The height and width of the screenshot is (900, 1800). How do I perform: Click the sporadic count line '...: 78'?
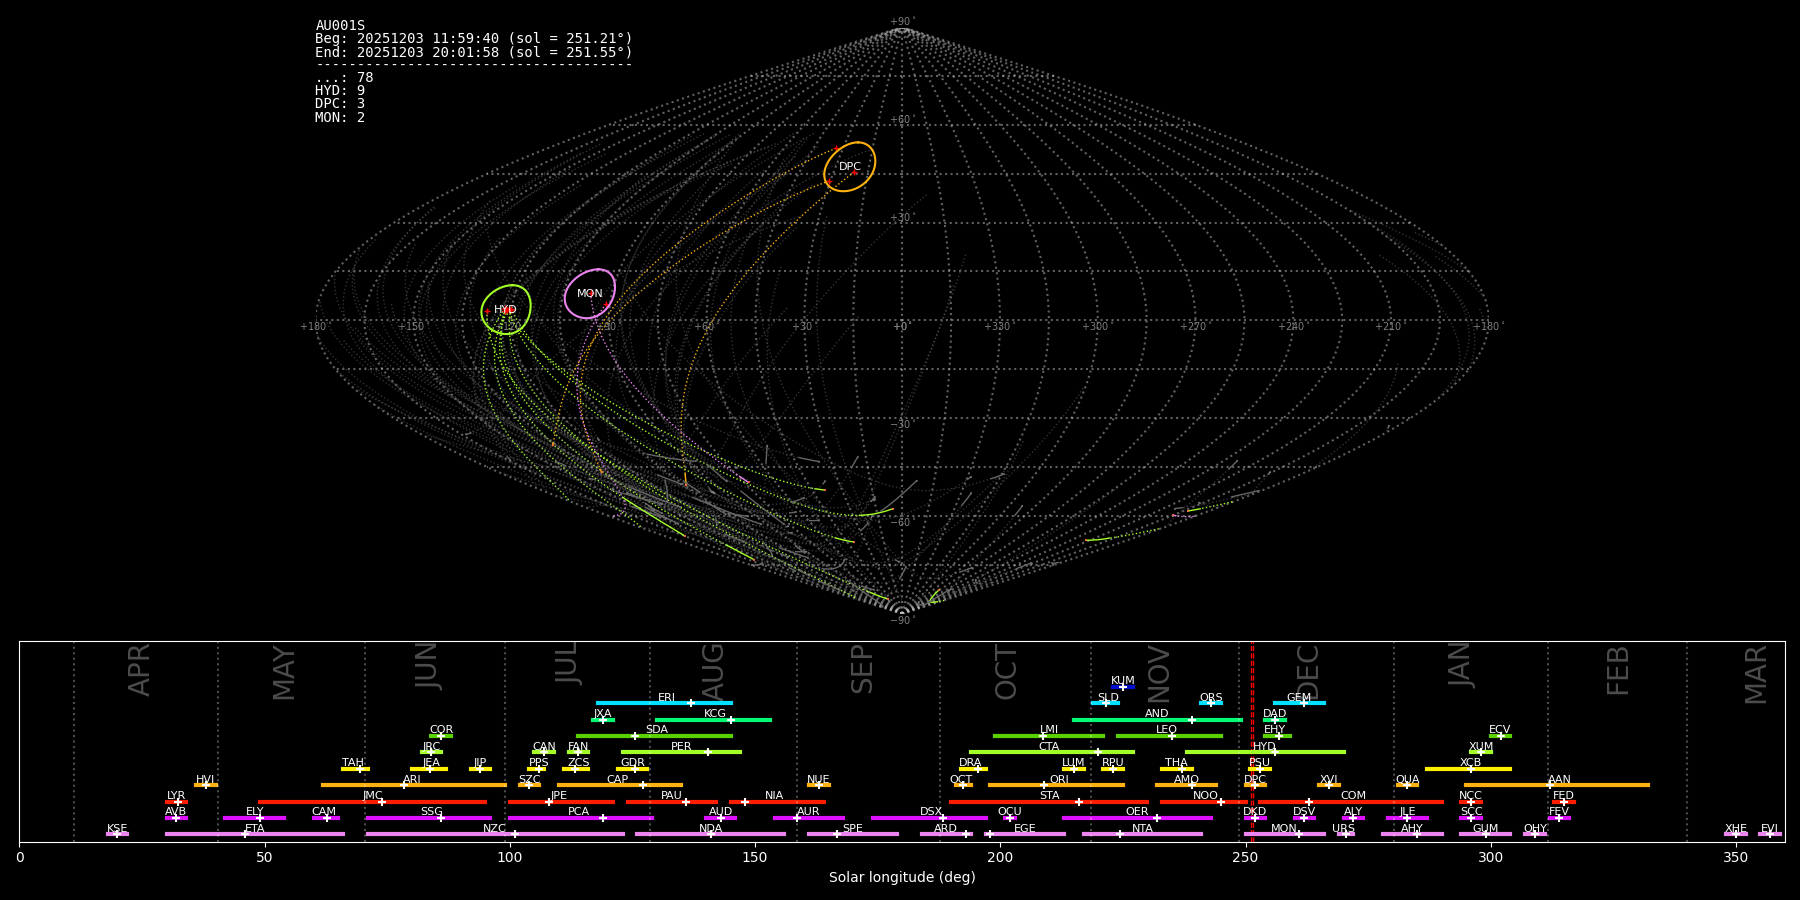point(344,78)
